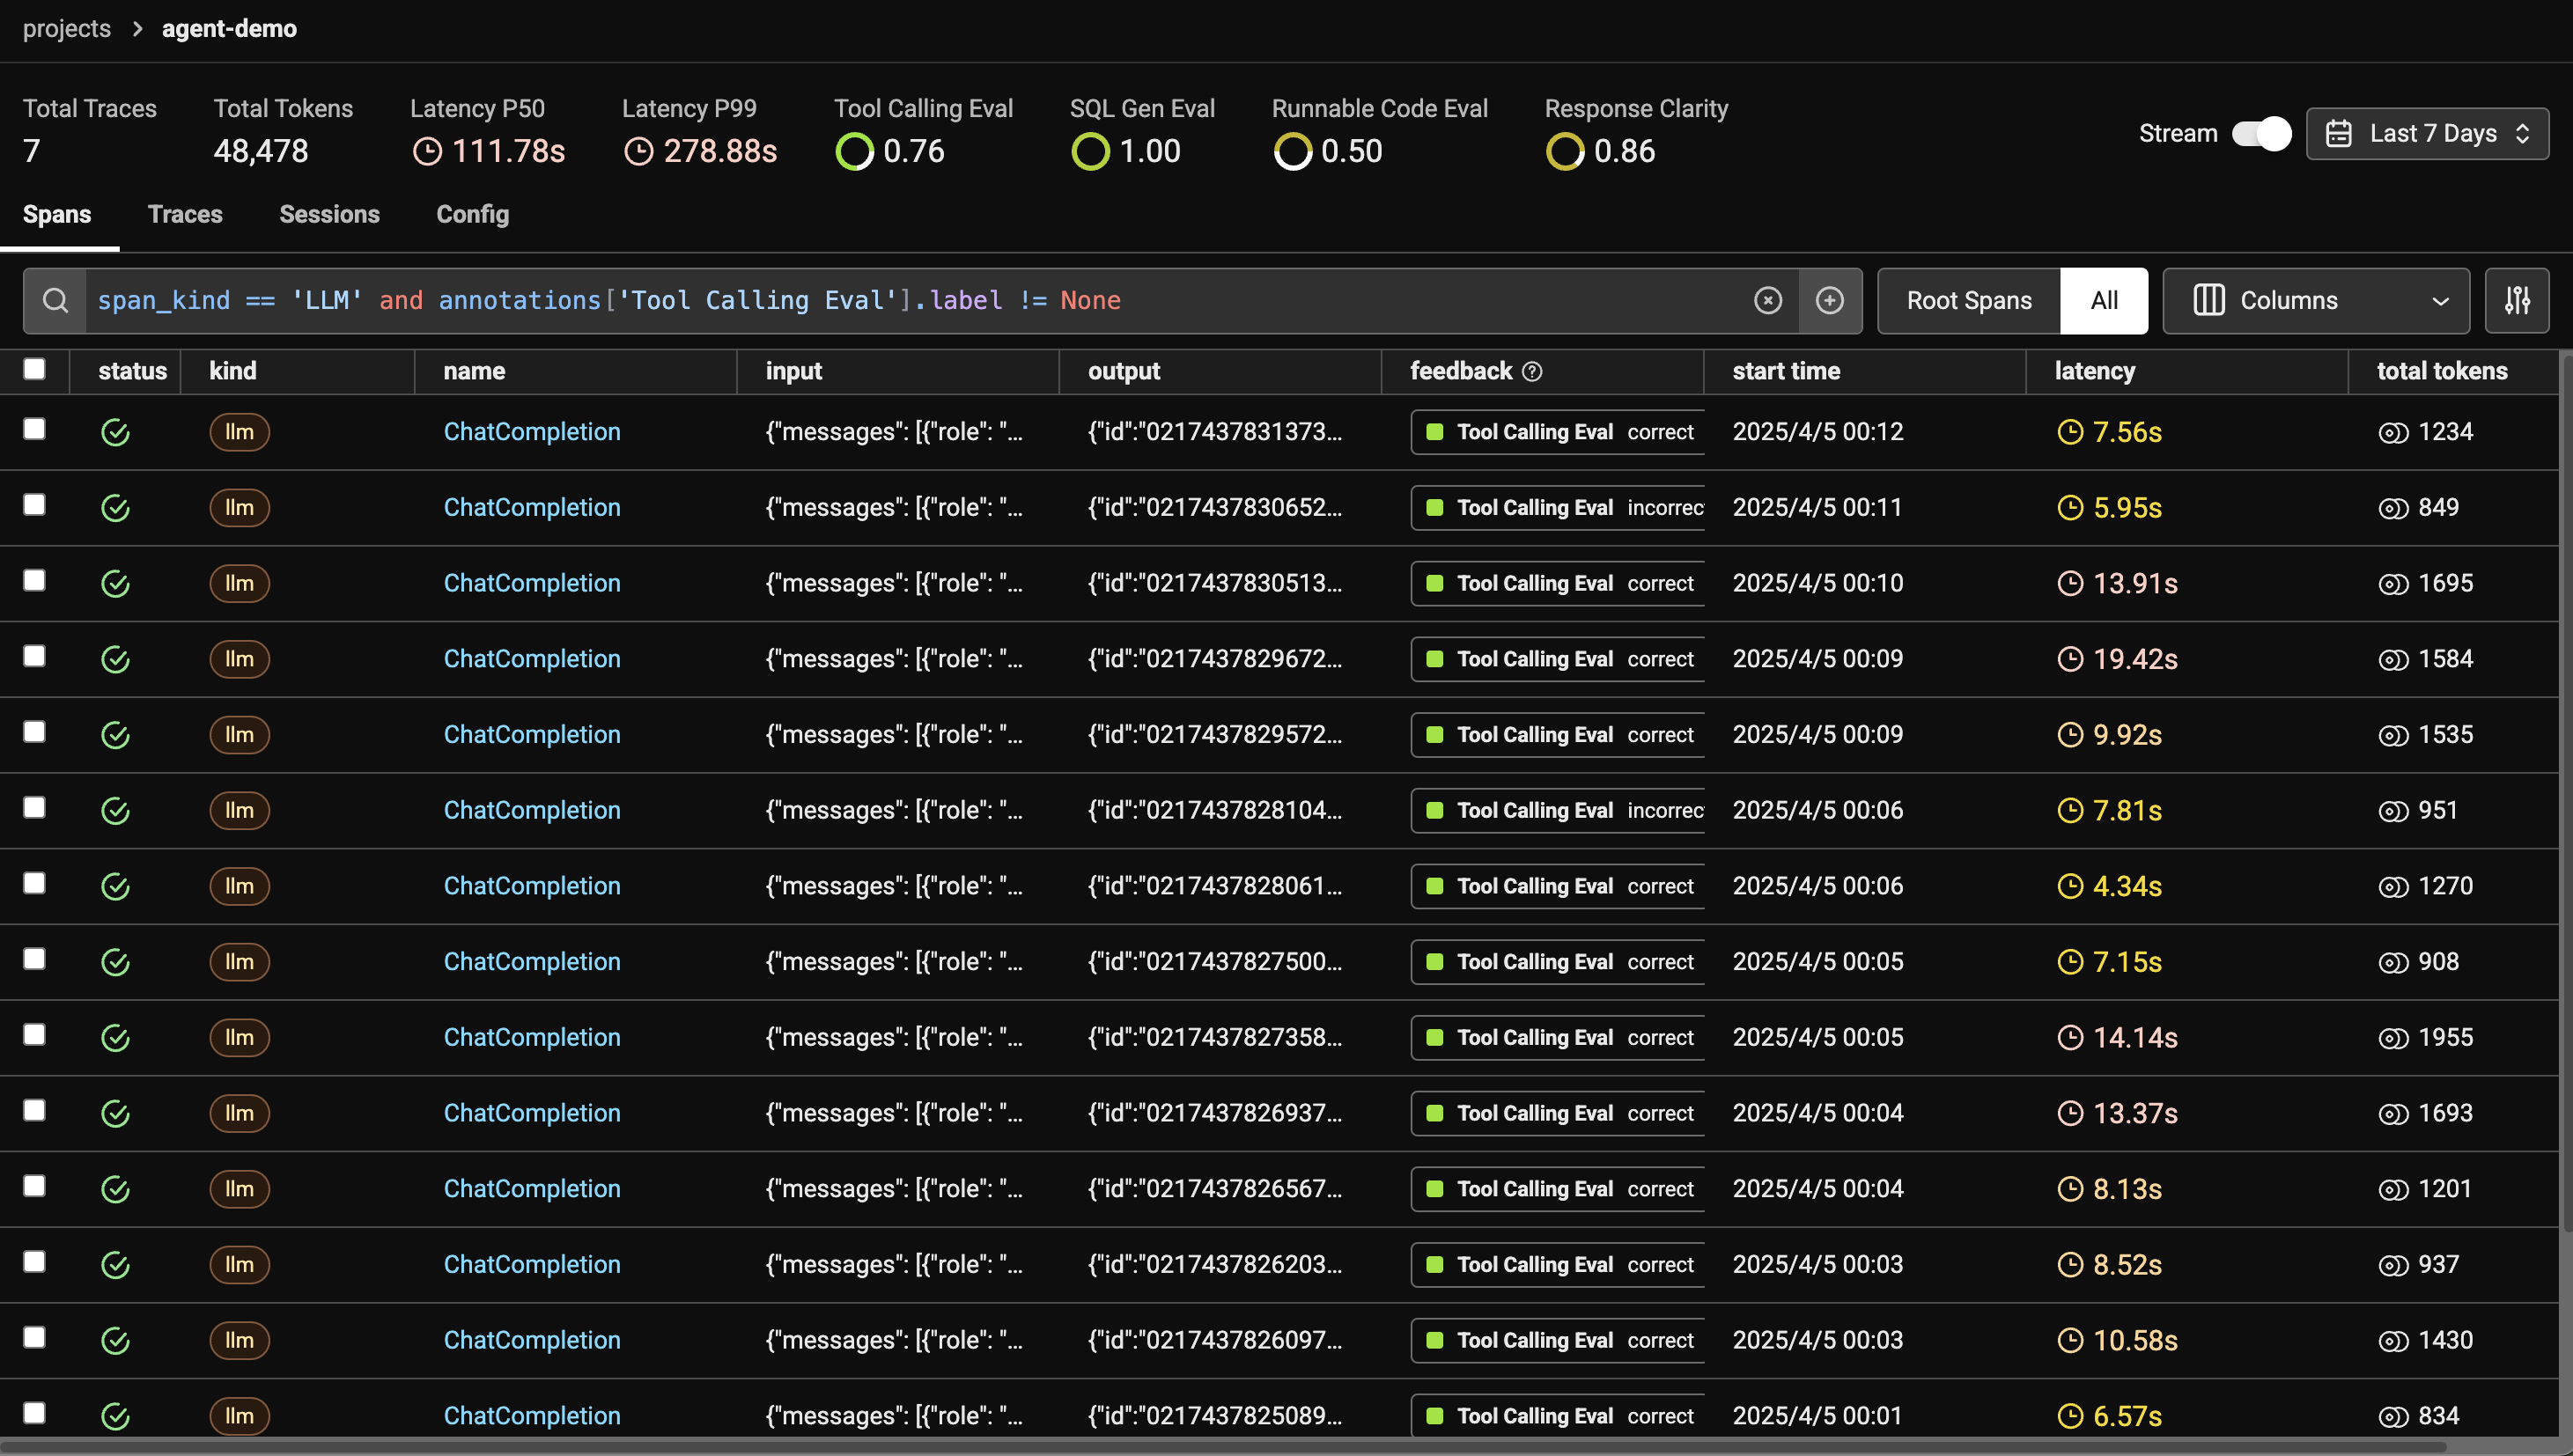
Task: Click Tool Calling Eval feedback in the 1201-token row
Action: coord(1558,1190)
